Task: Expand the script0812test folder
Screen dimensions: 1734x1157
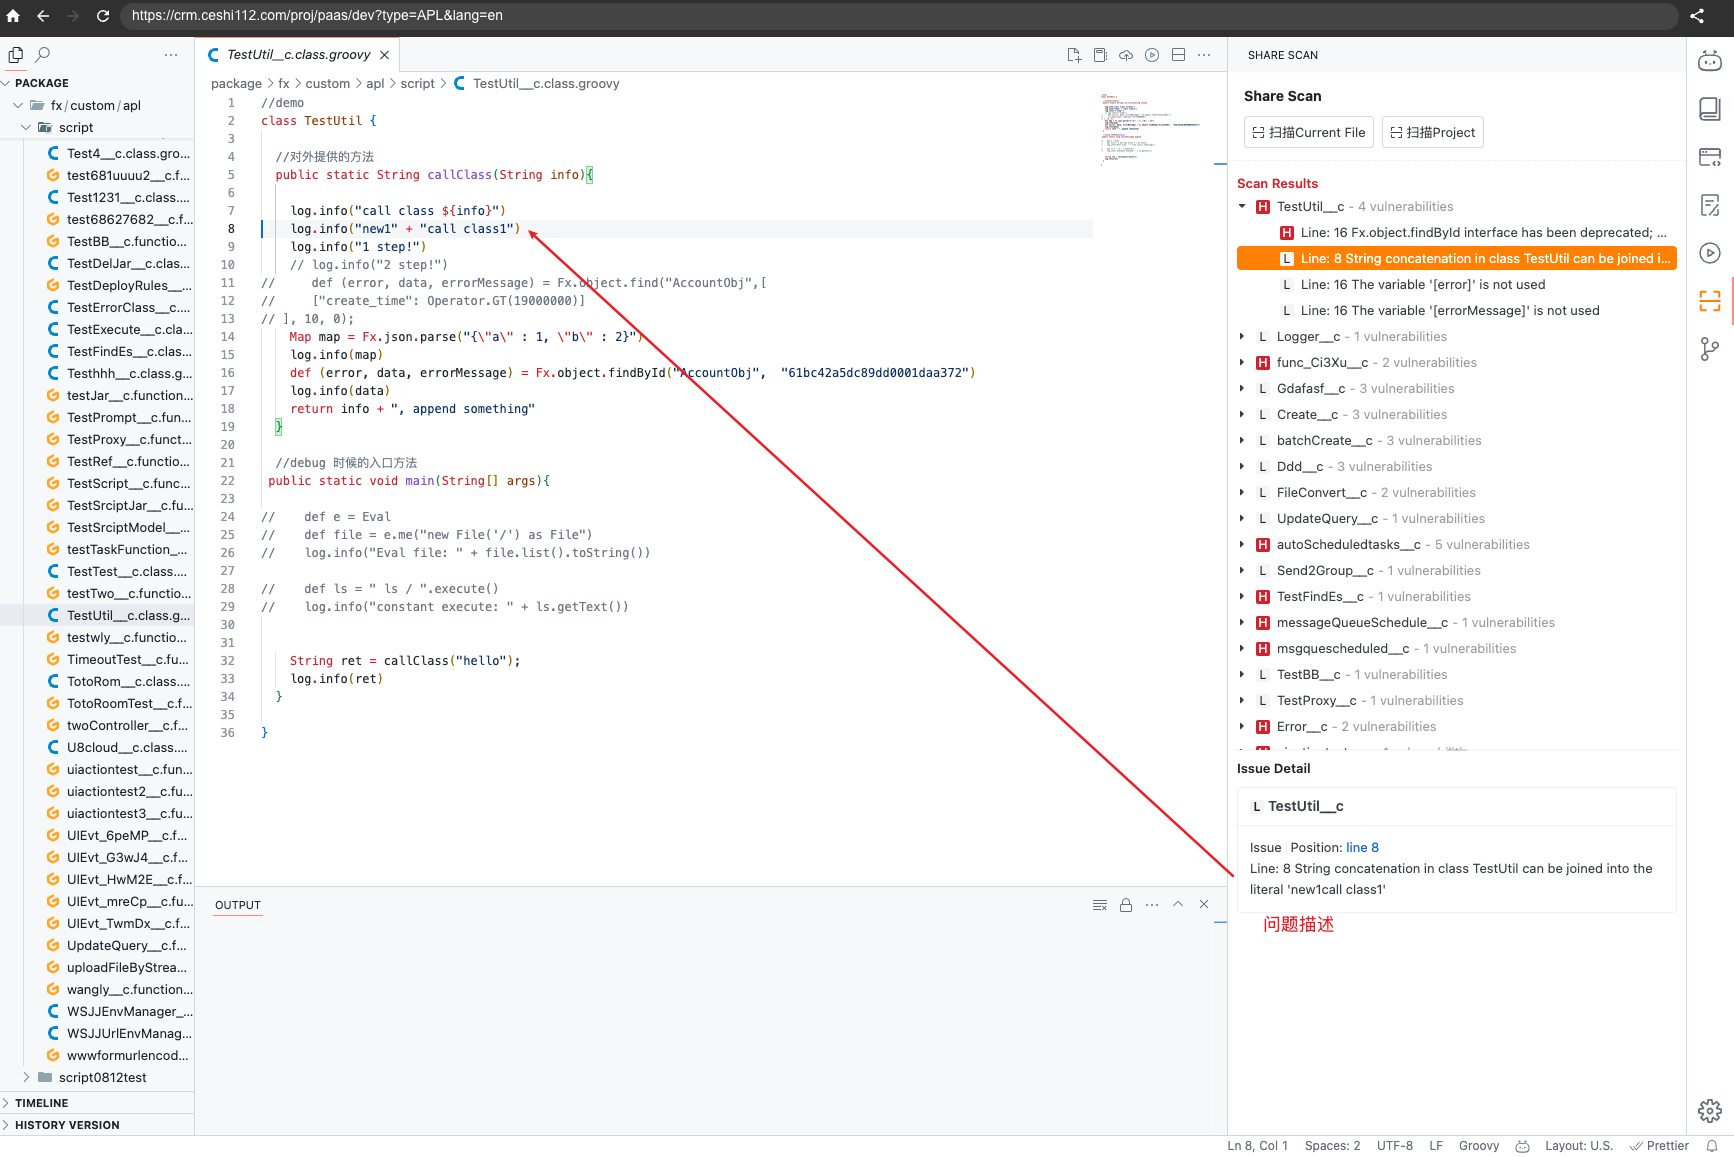Action: tap(26, 1077)
